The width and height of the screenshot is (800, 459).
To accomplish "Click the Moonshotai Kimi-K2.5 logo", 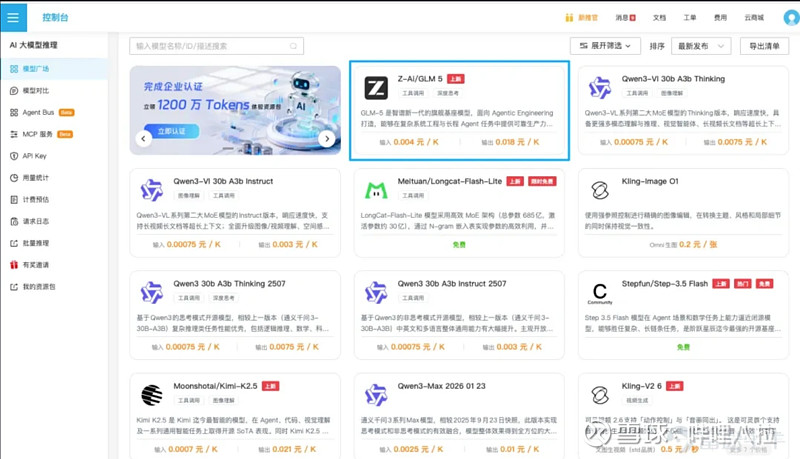I will 152,395.
